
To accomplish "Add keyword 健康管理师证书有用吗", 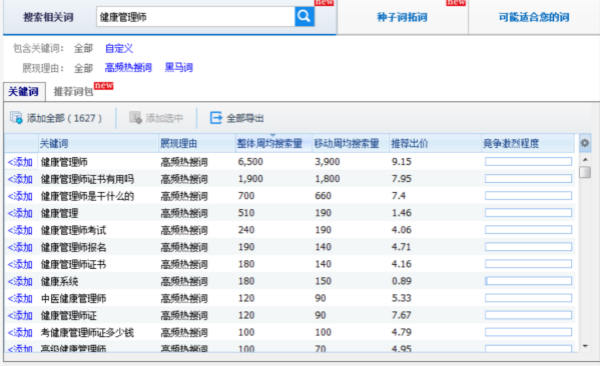I will 20,179.
